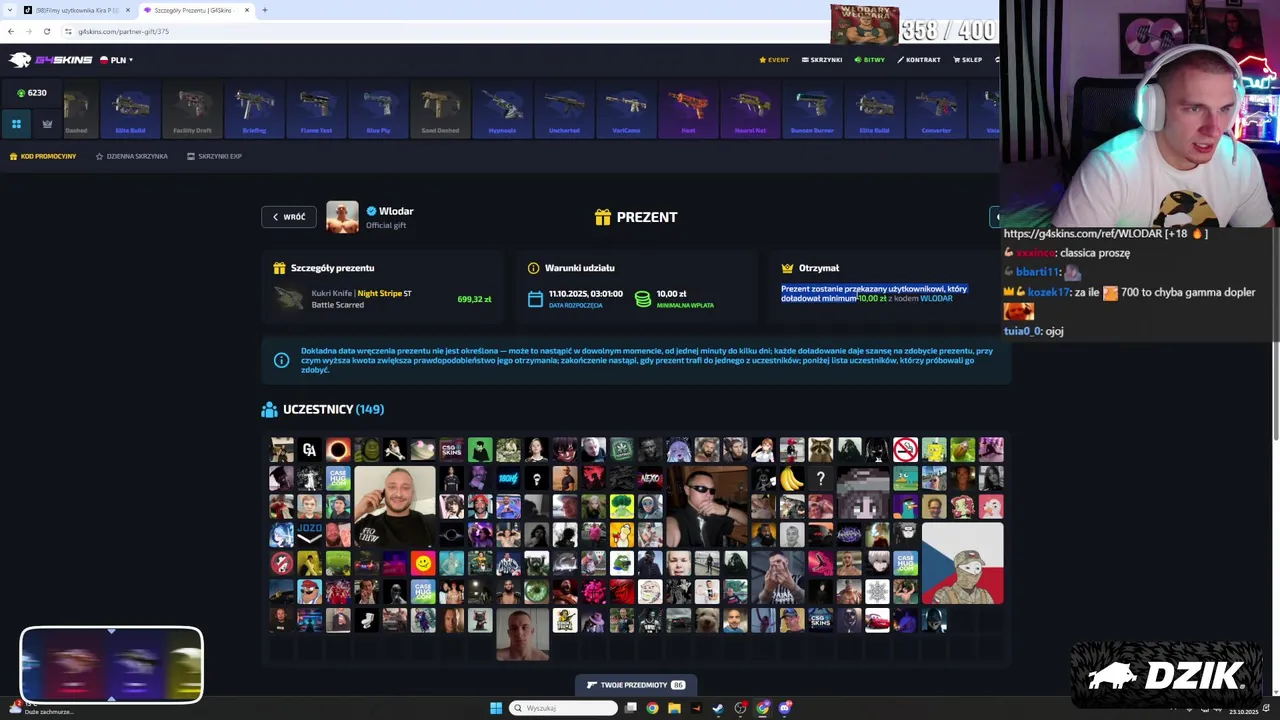Click the gift icon next to PREZENT
The width and height of the screenshot is (1280, 720).
(x=602, y=217)
